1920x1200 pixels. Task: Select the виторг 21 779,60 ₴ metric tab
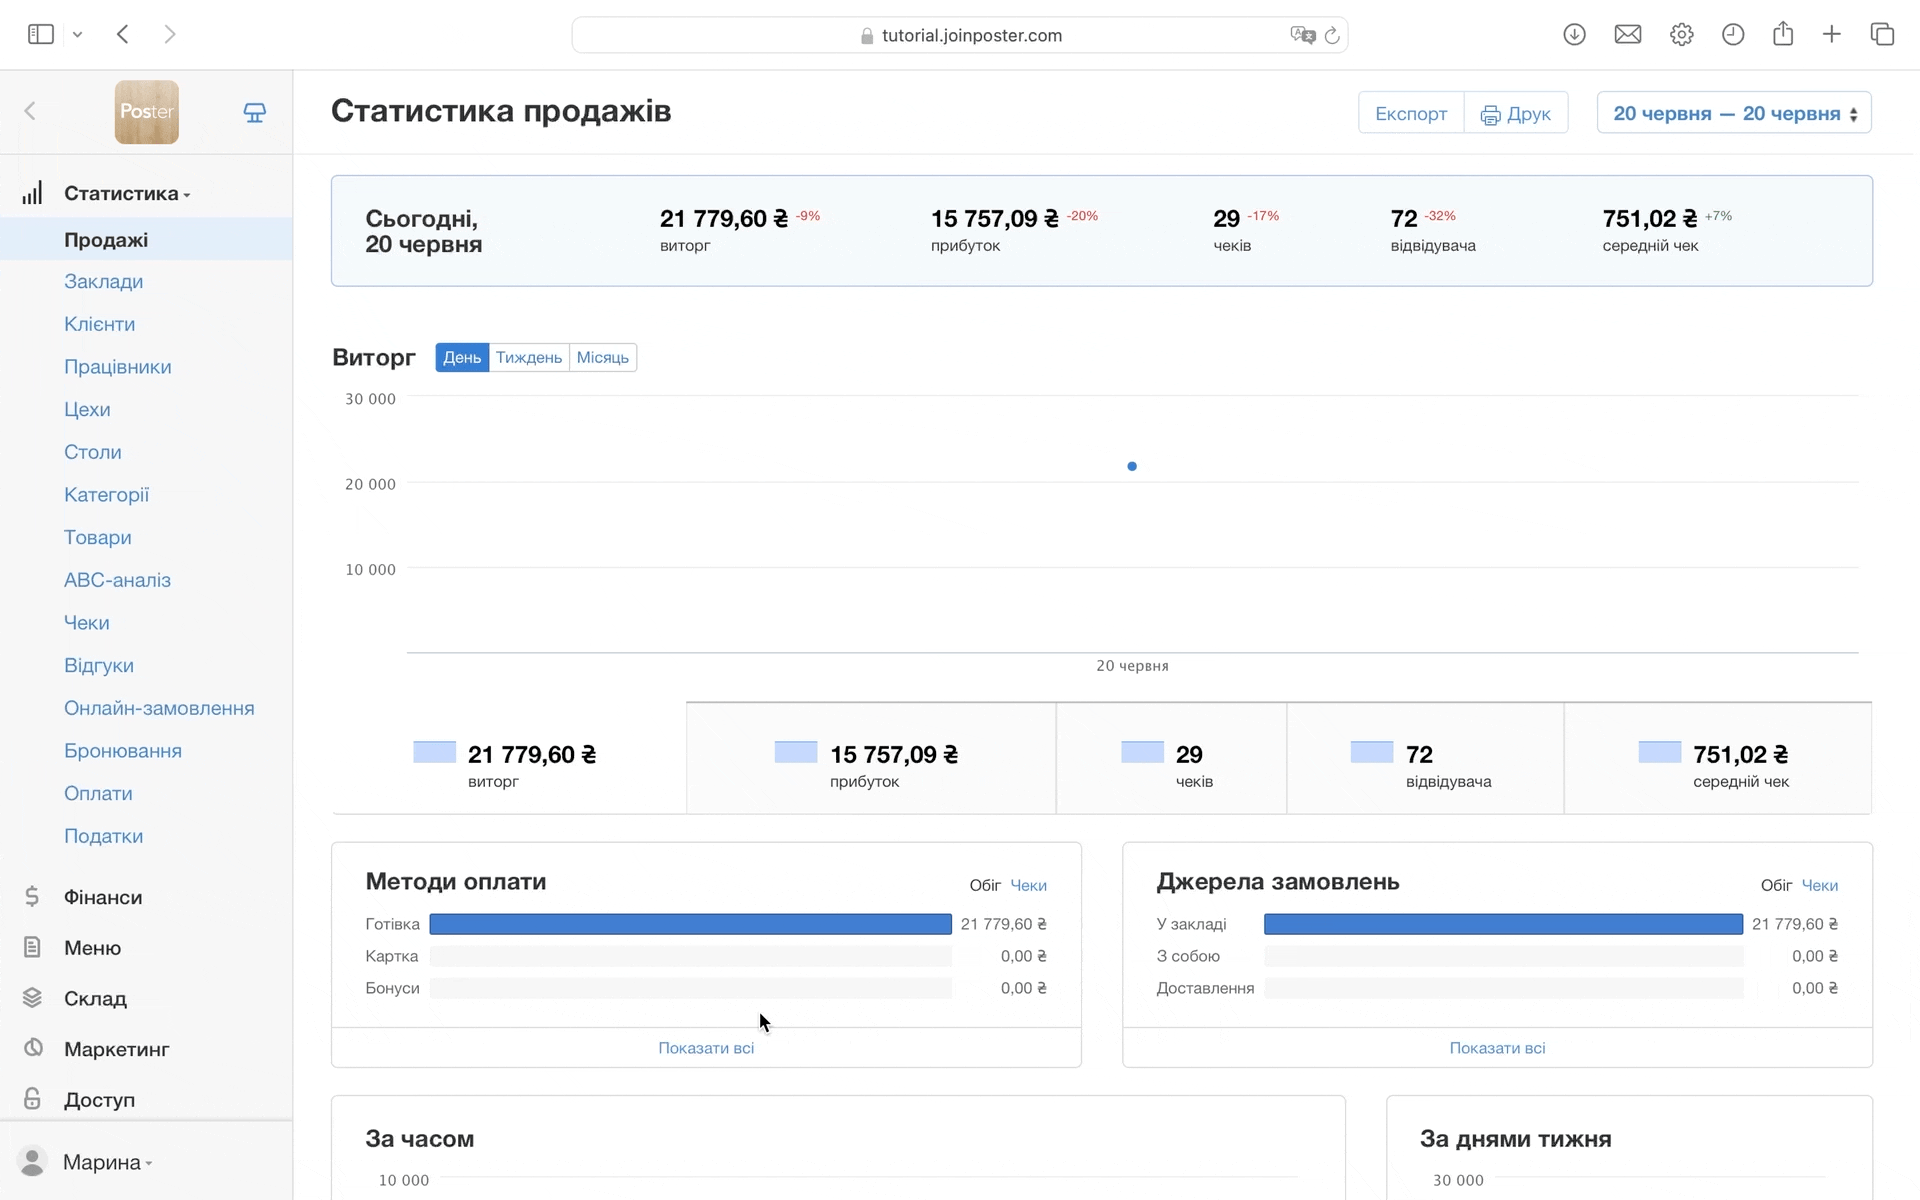(x=509, y=759)
